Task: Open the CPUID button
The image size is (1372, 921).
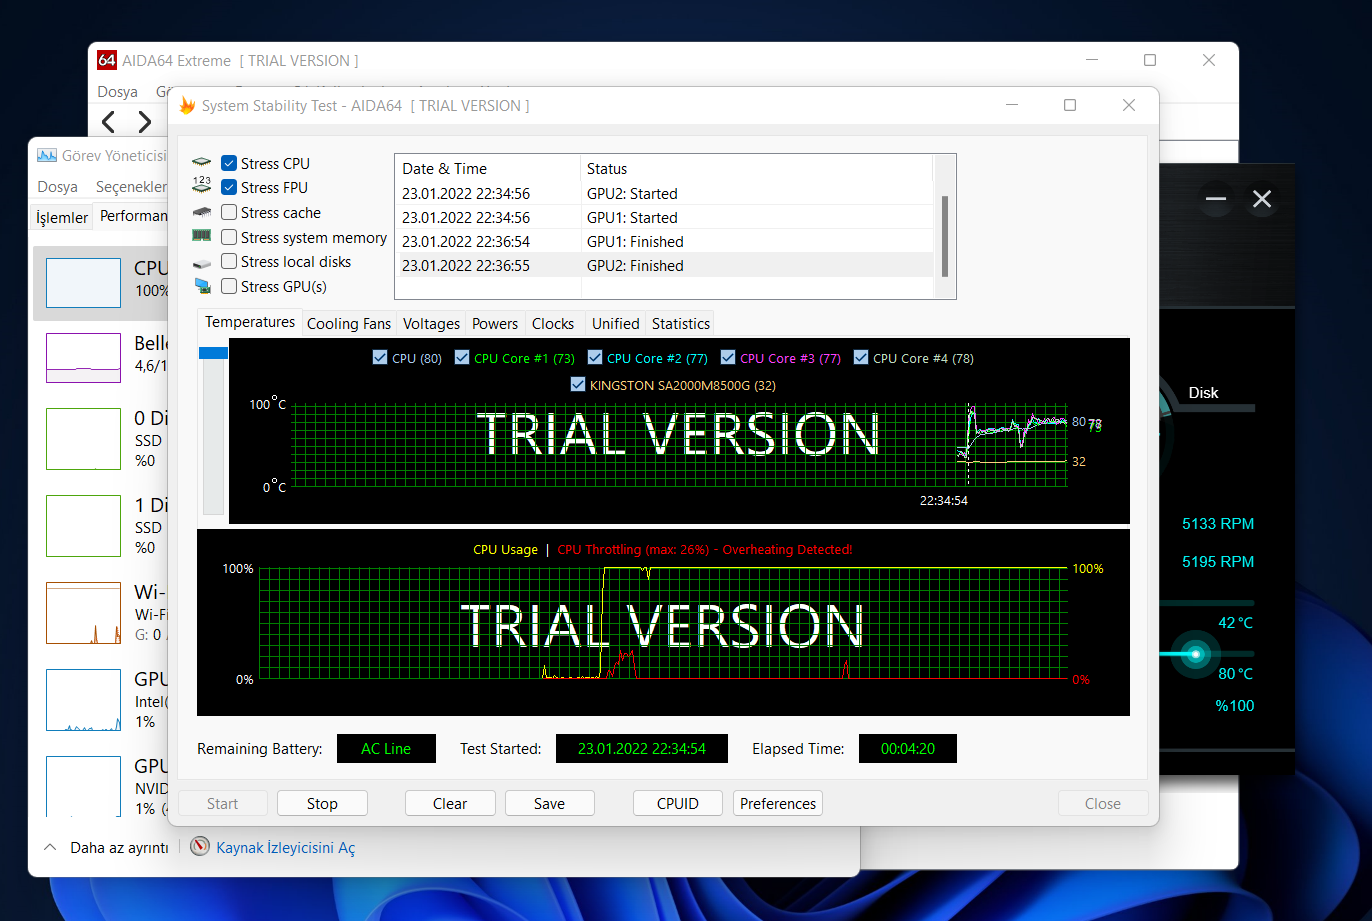Action: click(x=678, y=803)
